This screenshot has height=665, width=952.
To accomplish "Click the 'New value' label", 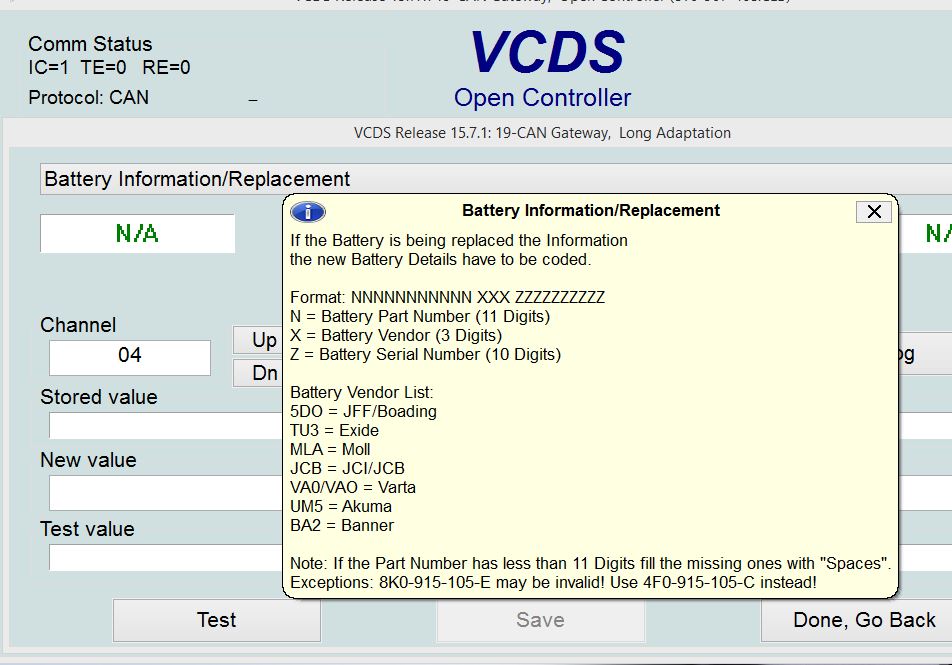I will [88, 460].
